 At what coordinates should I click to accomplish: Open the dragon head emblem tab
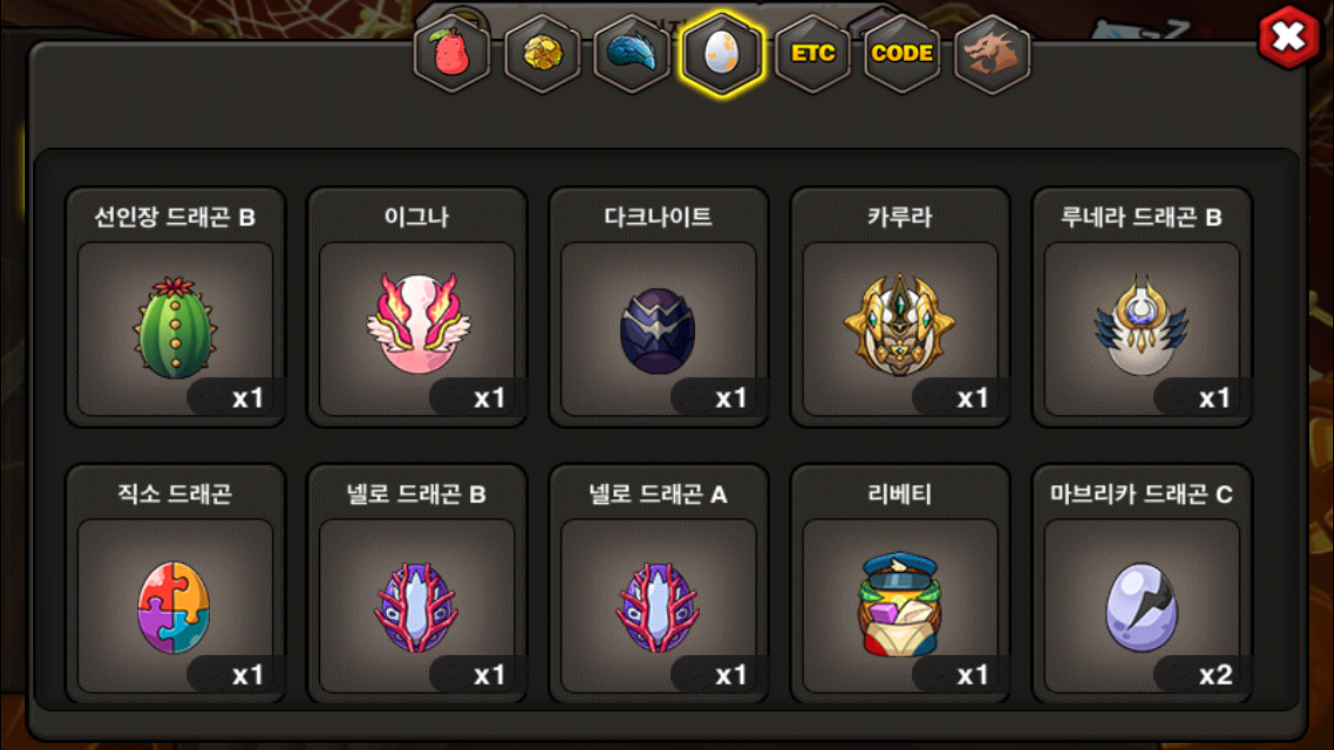pos(992,54)
